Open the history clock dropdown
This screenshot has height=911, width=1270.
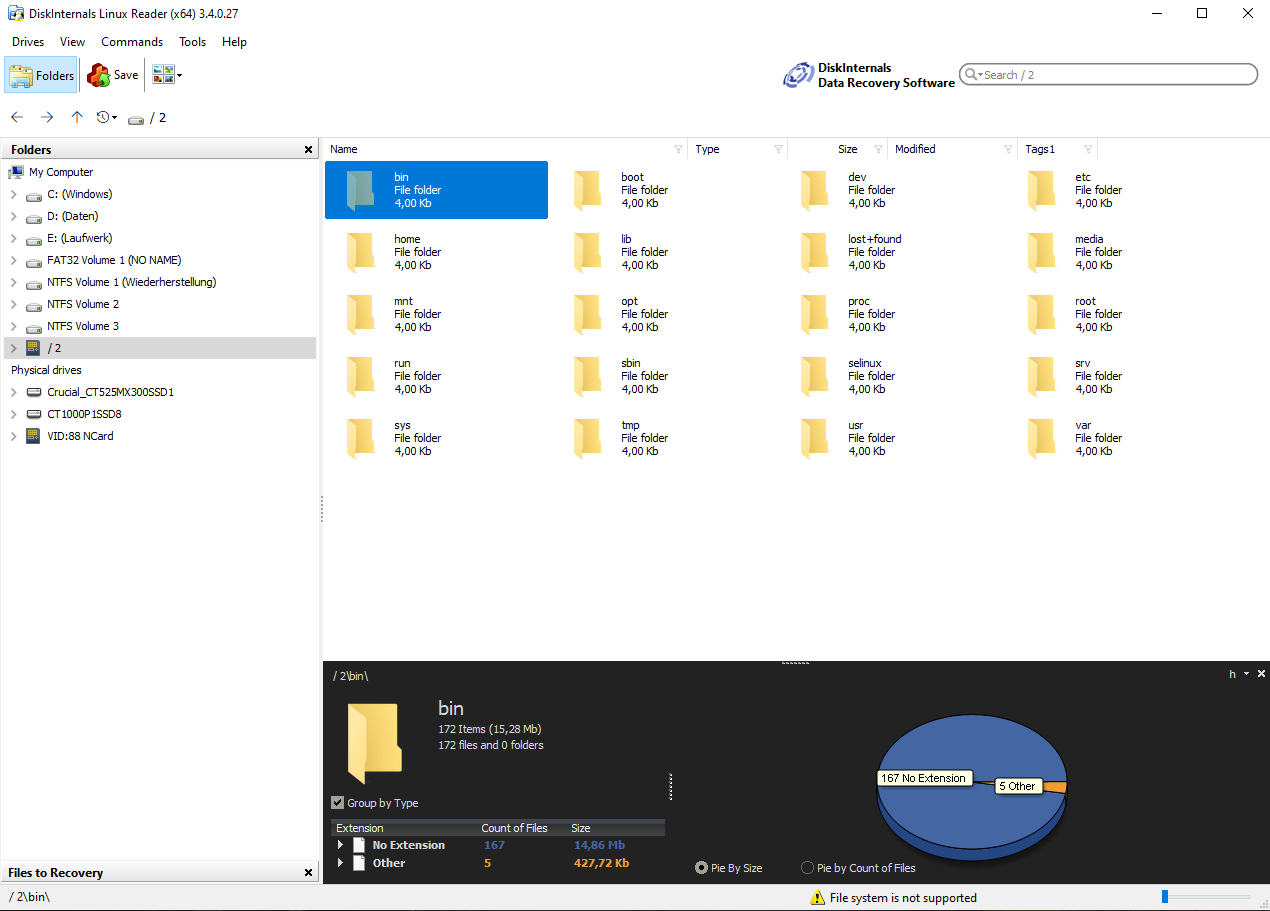pyautogui.click(x=106, y=117)
